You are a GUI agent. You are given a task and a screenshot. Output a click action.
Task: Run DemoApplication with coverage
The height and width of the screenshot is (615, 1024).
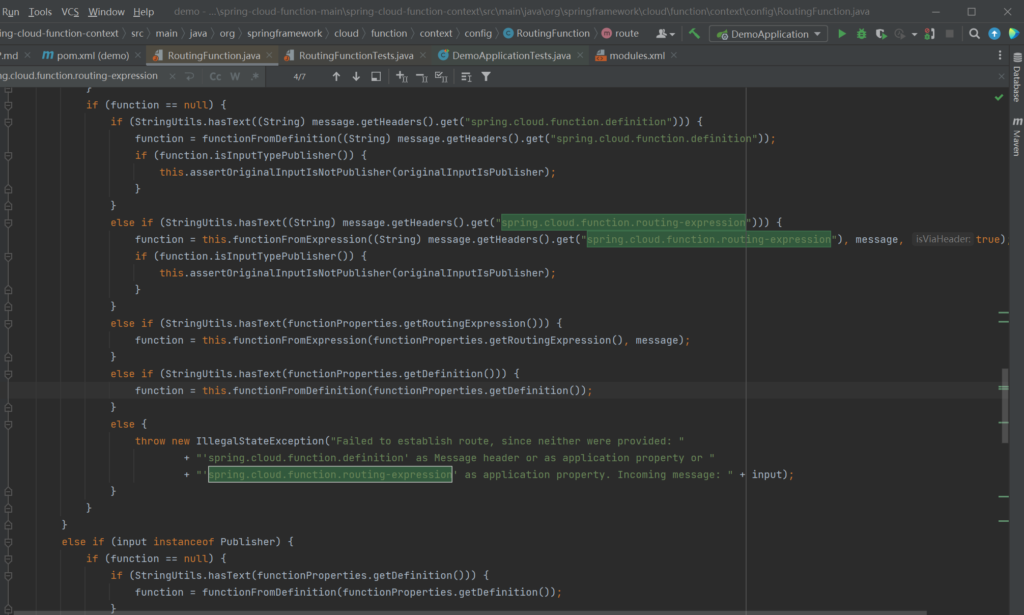[881, 34]
